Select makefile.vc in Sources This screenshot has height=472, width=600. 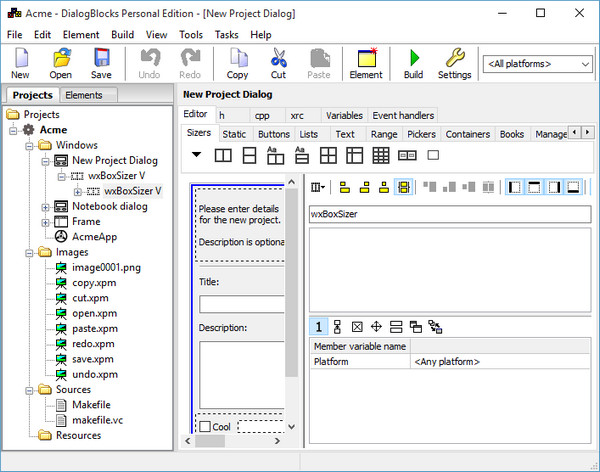(x=95, y=420)
